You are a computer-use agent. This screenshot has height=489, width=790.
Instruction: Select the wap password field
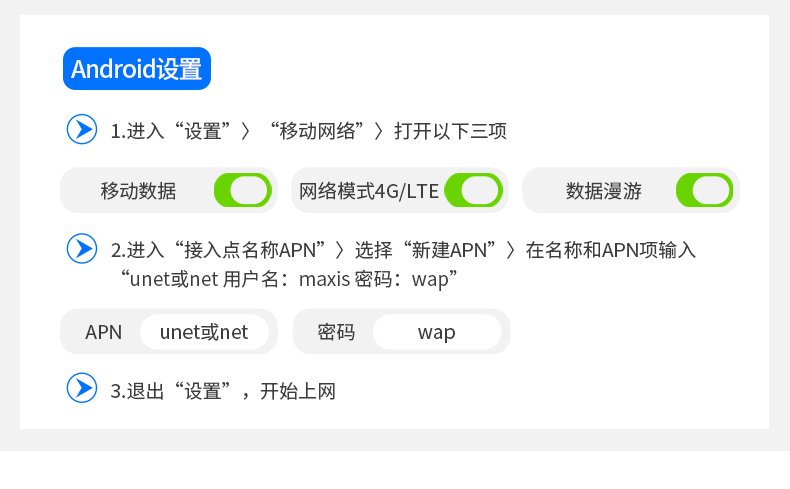[x=437, y=332]
